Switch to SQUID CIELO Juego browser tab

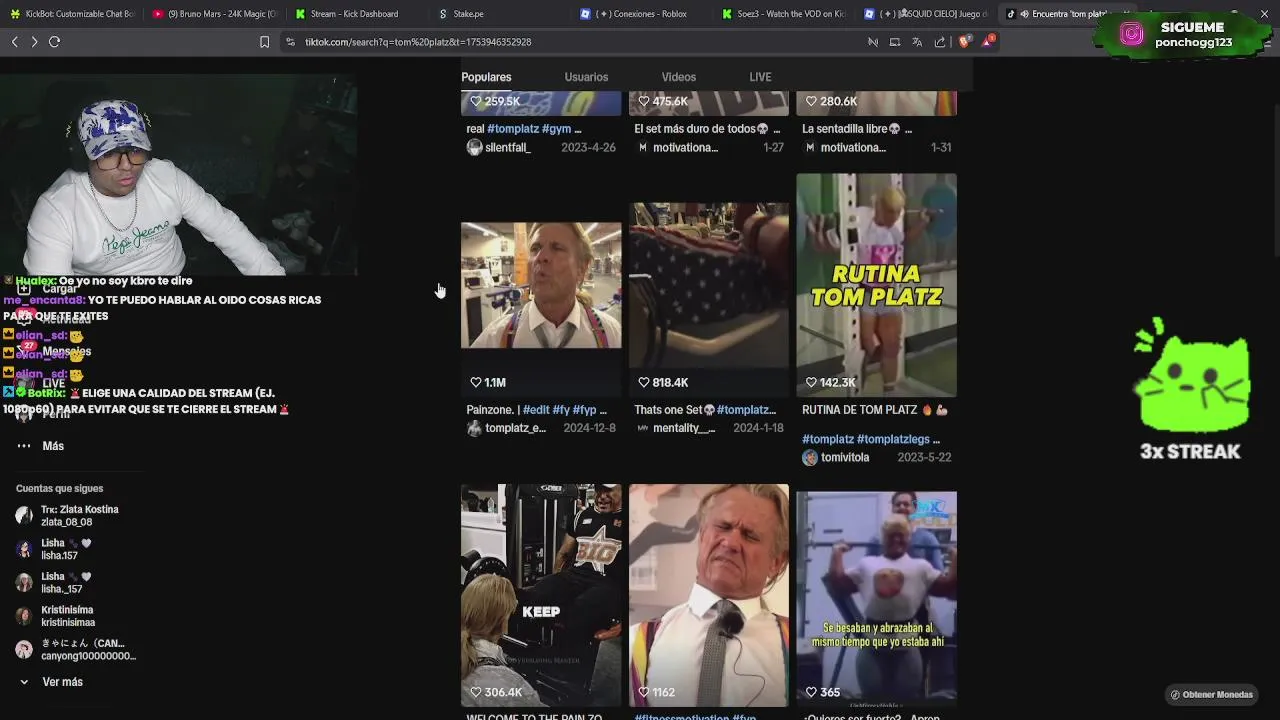point(926,14)
